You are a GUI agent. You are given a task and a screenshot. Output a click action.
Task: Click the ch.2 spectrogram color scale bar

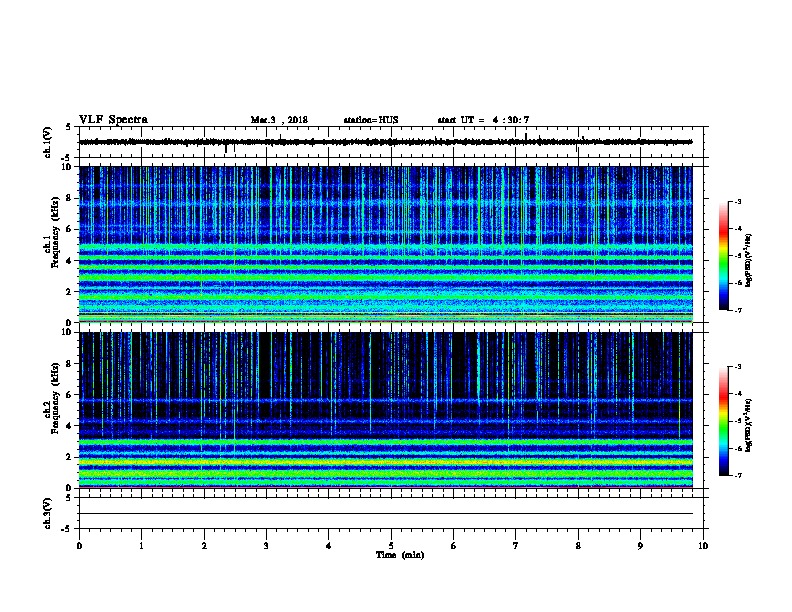(x=724, y=421)
